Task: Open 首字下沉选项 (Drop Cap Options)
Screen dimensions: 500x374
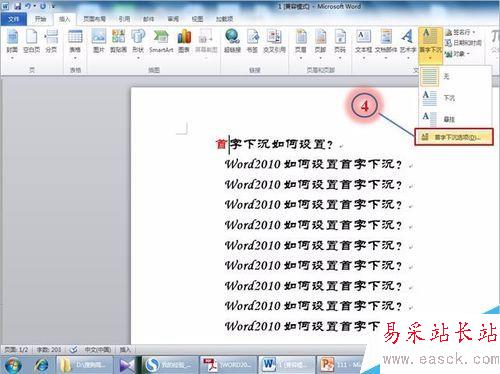Action: click(x=454, y=137)
